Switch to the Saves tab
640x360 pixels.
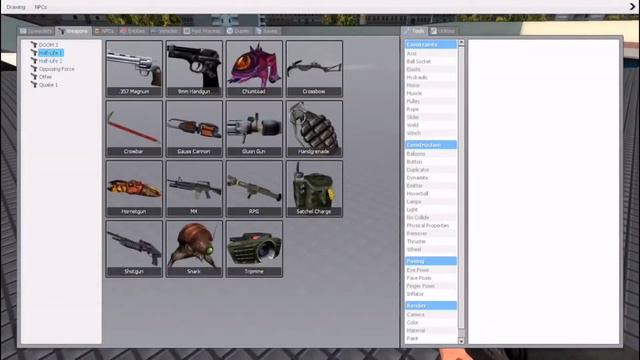267,31
